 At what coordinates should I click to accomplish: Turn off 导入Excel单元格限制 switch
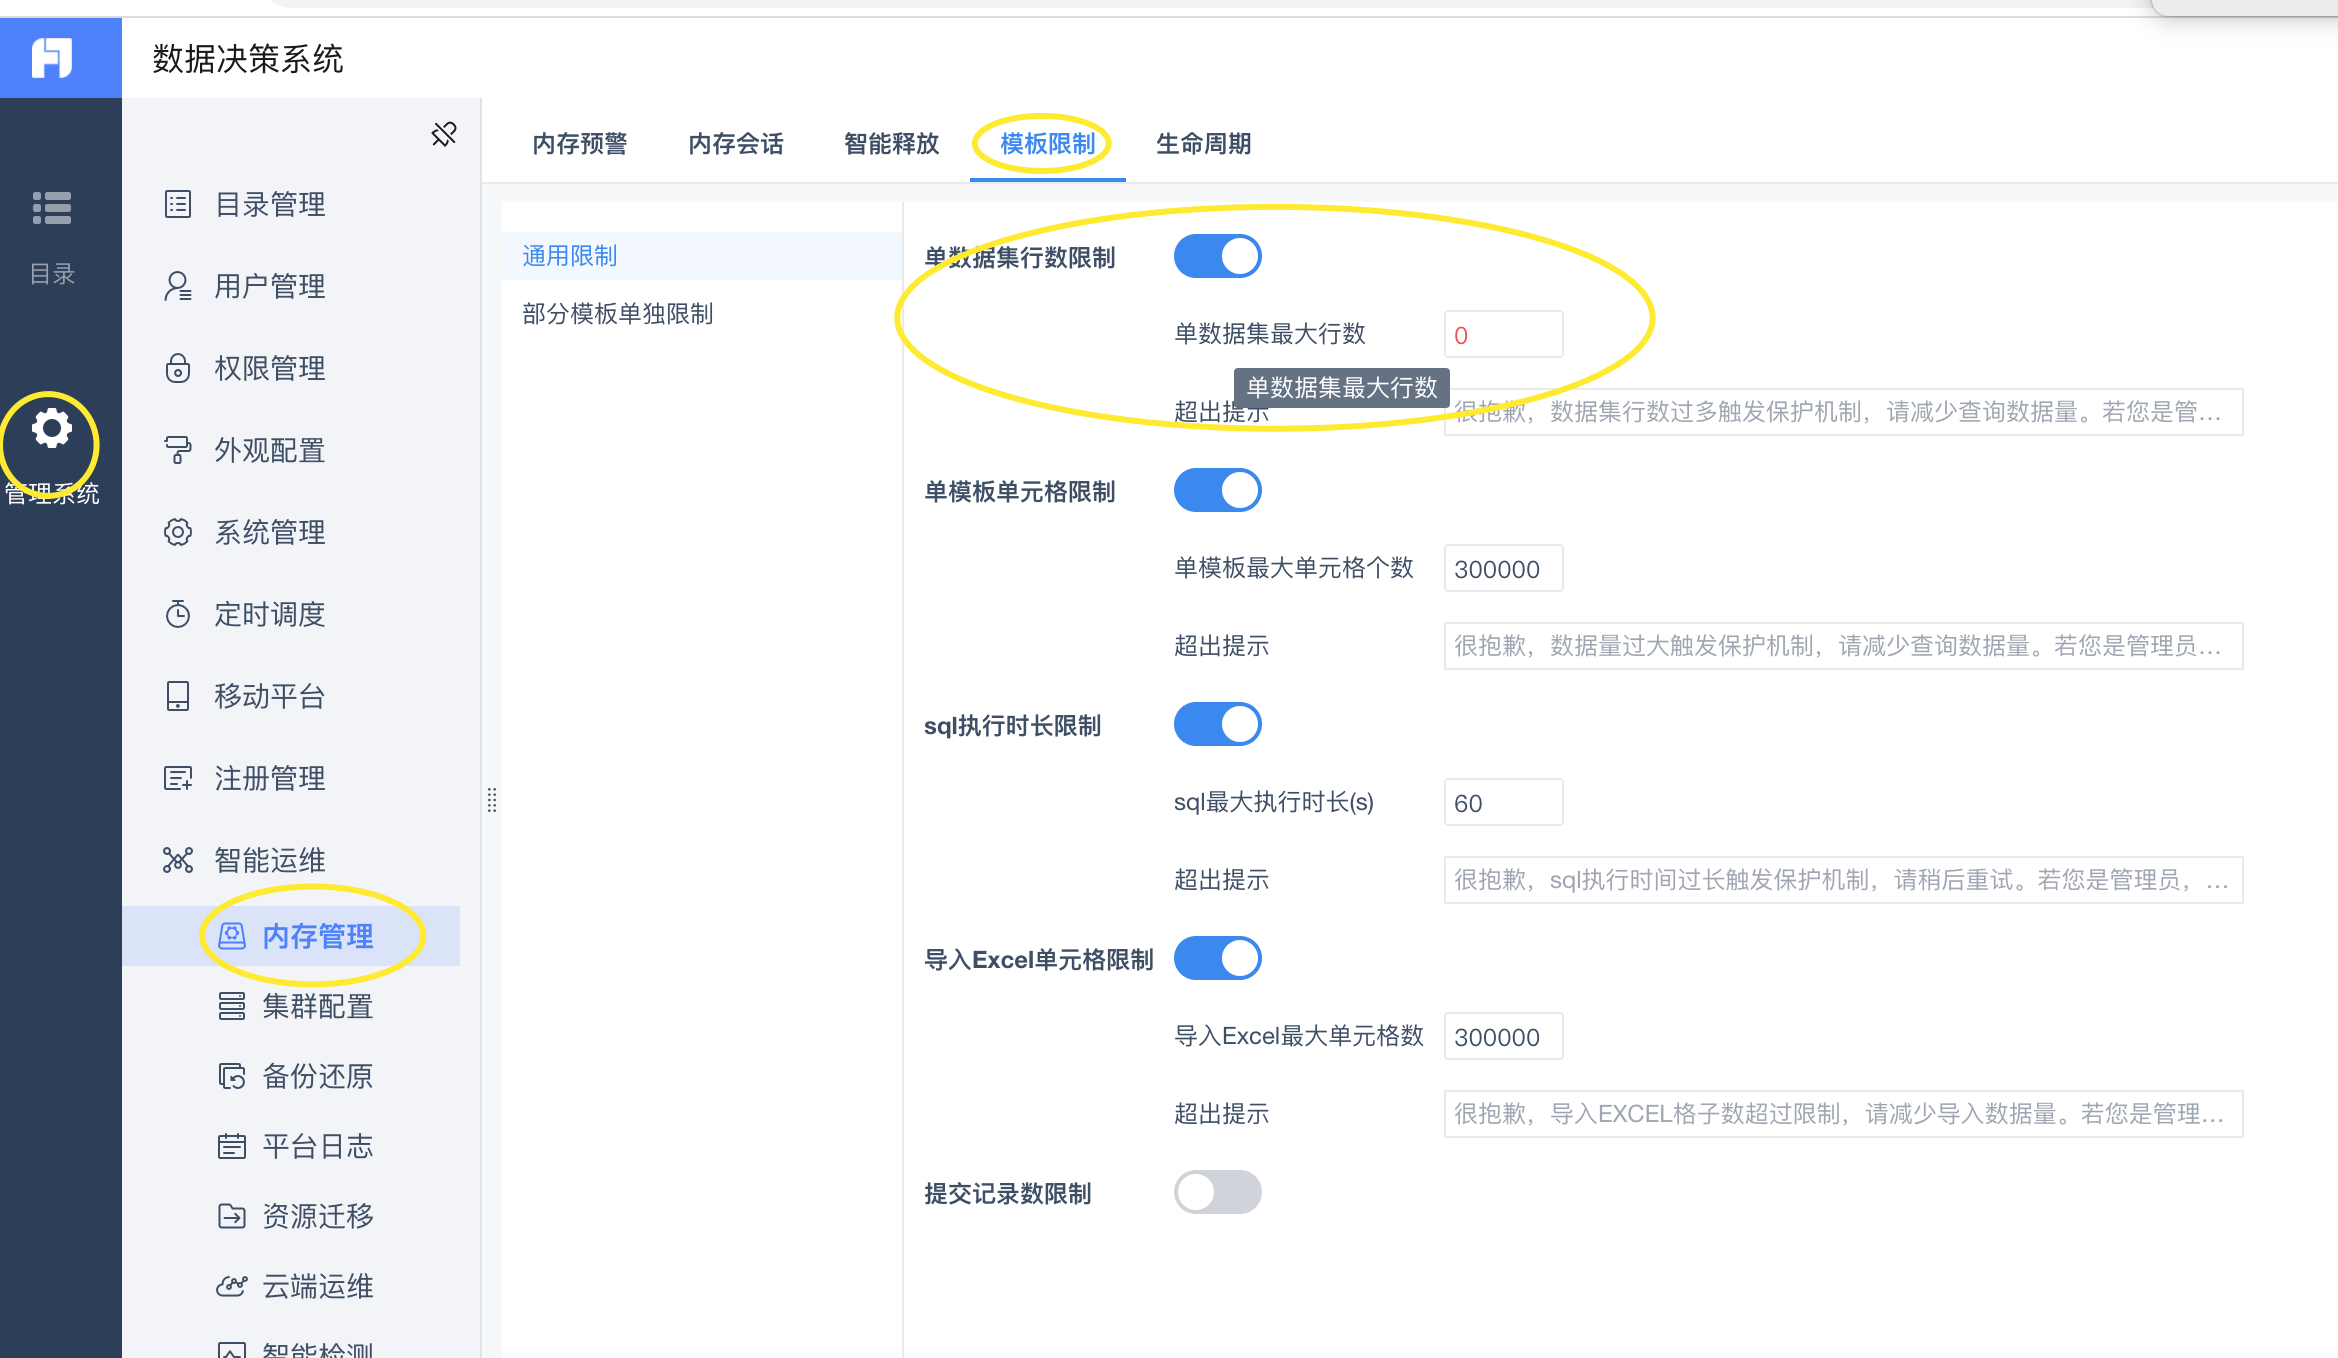(x=1217, y=958)
